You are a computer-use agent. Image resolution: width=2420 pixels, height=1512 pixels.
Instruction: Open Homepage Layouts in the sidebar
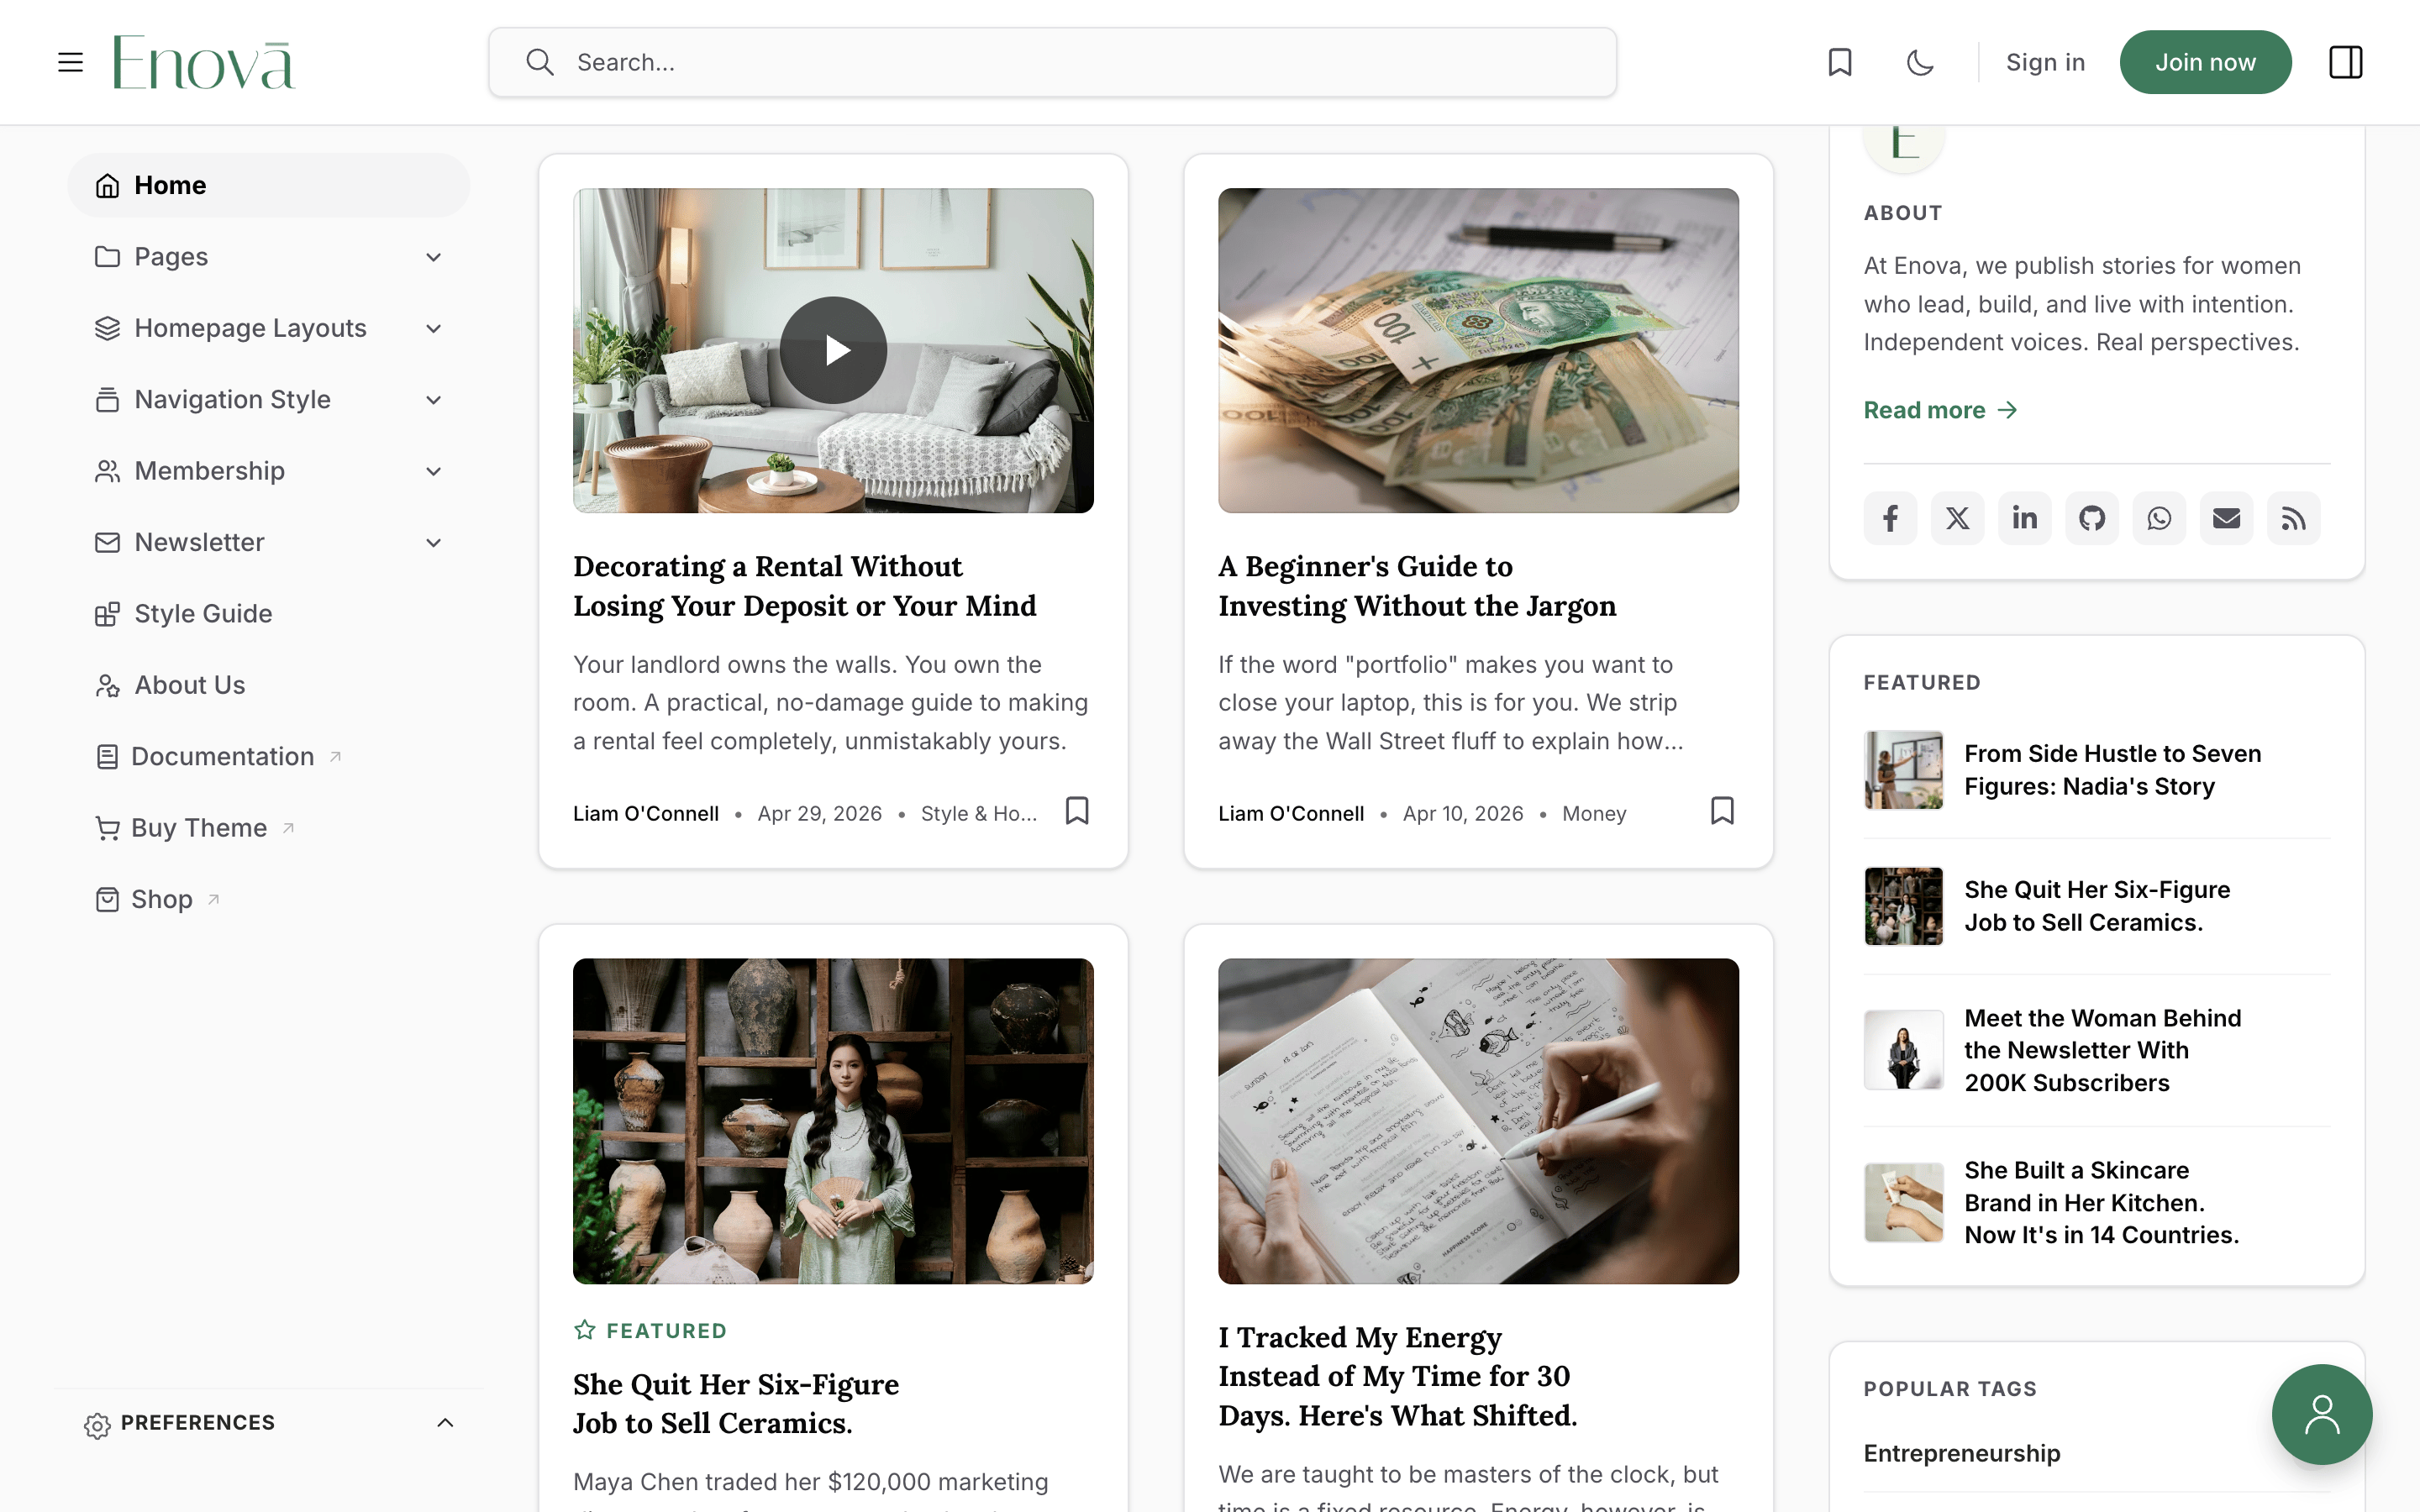pos(250,328)
